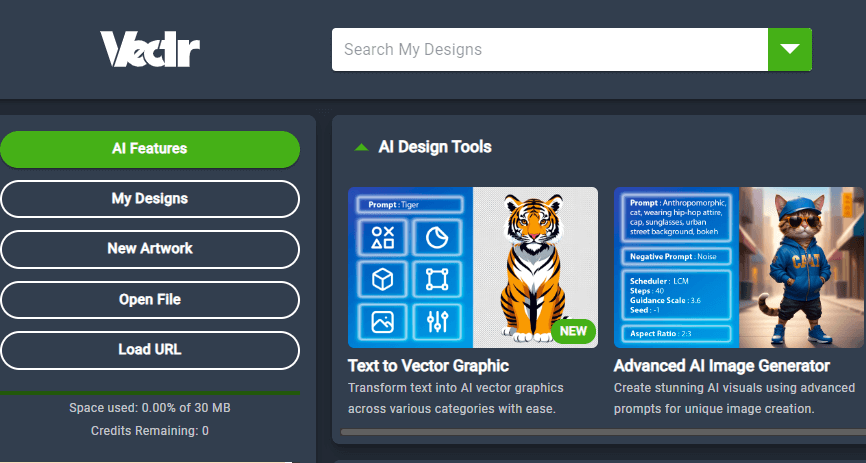866x463 pixels.
Task: Click the picture icon in tiger card
Action: click(382, 321)
